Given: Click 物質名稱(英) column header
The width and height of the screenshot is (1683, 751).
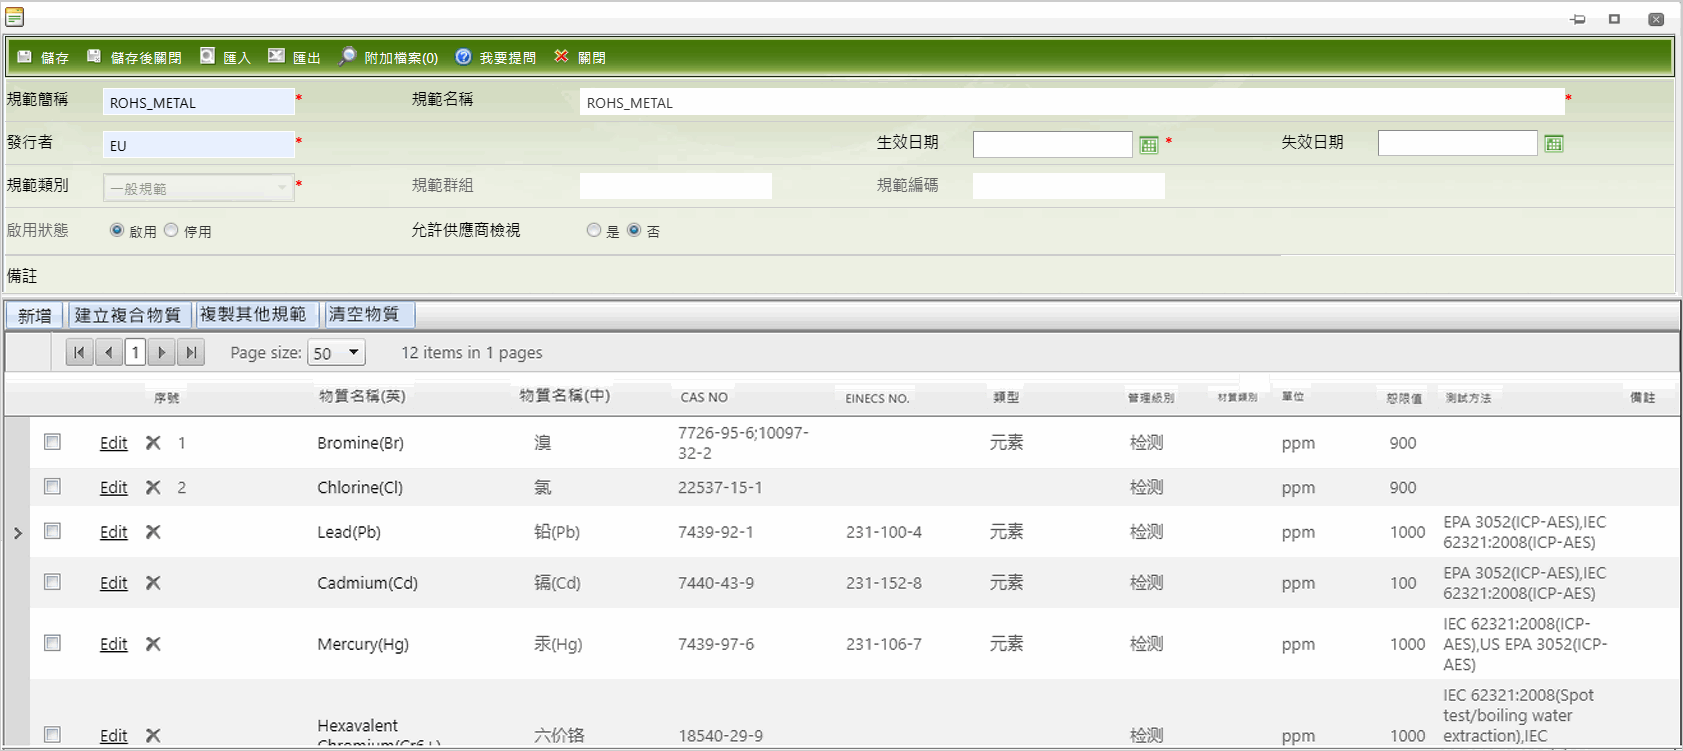Looking at the screenshot, I should point(362,397).
